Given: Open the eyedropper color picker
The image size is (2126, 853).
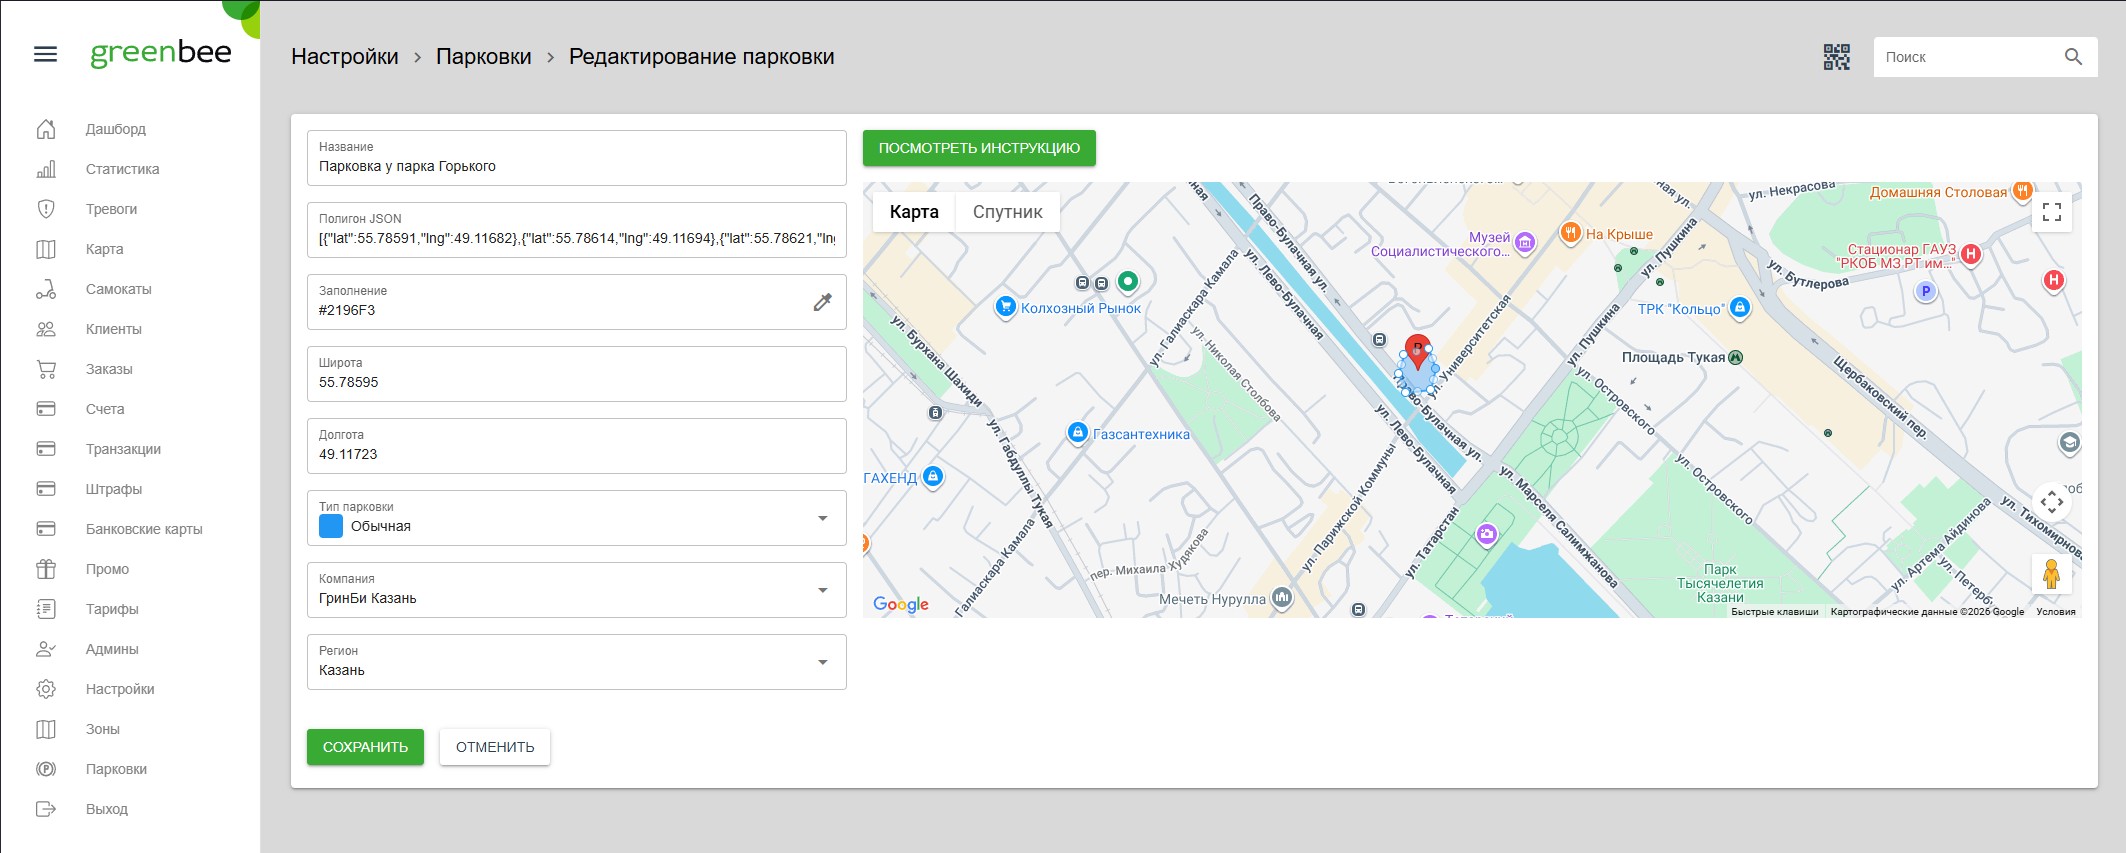Looking at the screenshot, I should click(x=822, y=302).
